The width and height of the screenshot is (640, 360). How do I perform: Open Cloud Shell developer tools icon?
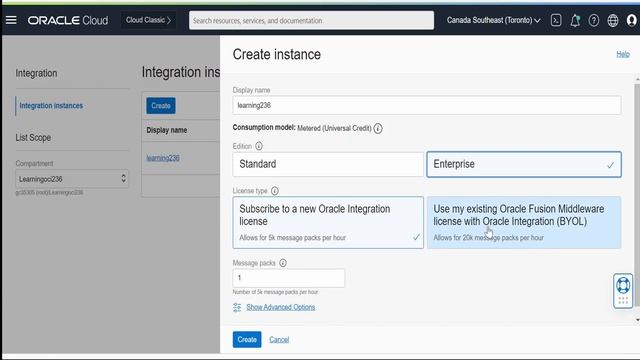tap(556, 20)
